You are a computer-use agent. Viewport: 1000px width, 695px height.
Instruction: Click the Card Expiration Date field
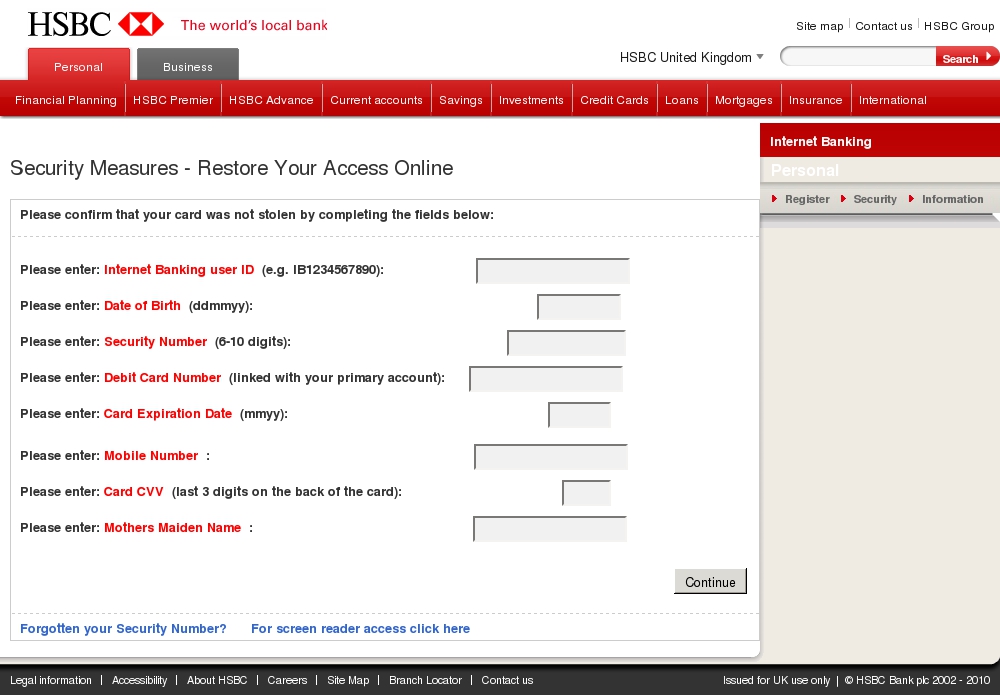pos(580,415)
